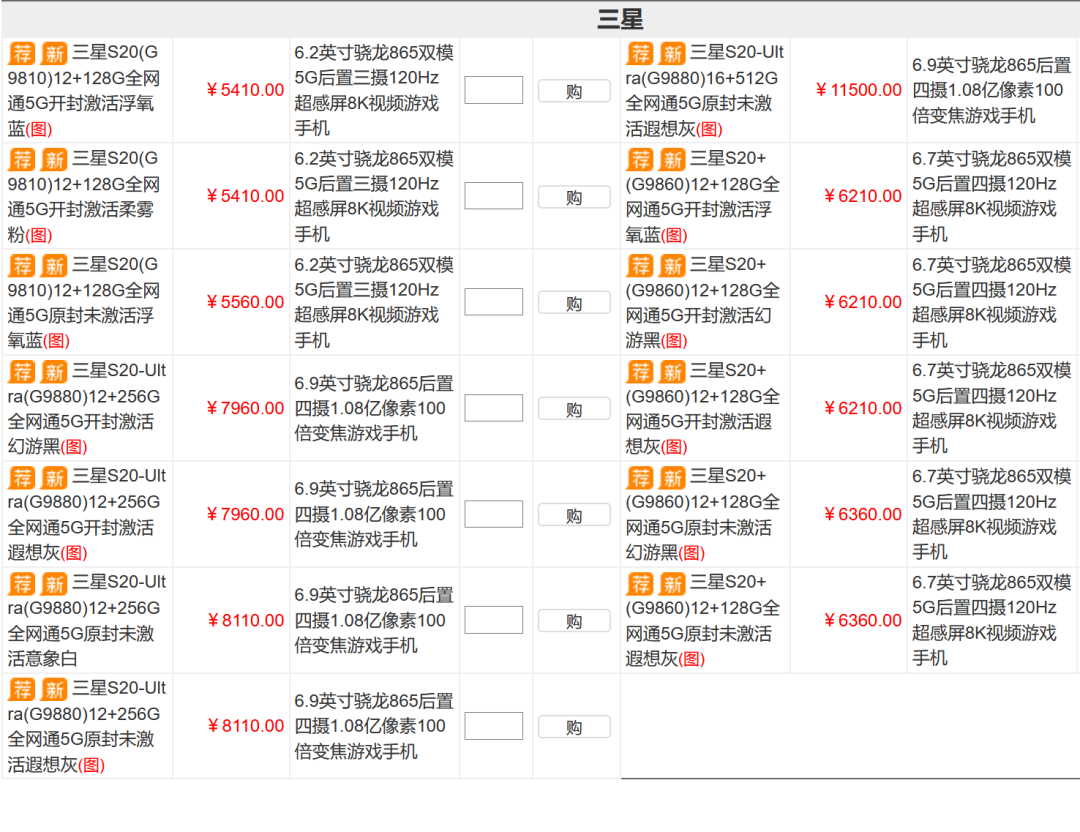Click 购 for S20-Ultra 12+256G 开封激活幻游黑
Viewport: 1080px width, 832px height.
pyautogui.click(x=574, y=409)
